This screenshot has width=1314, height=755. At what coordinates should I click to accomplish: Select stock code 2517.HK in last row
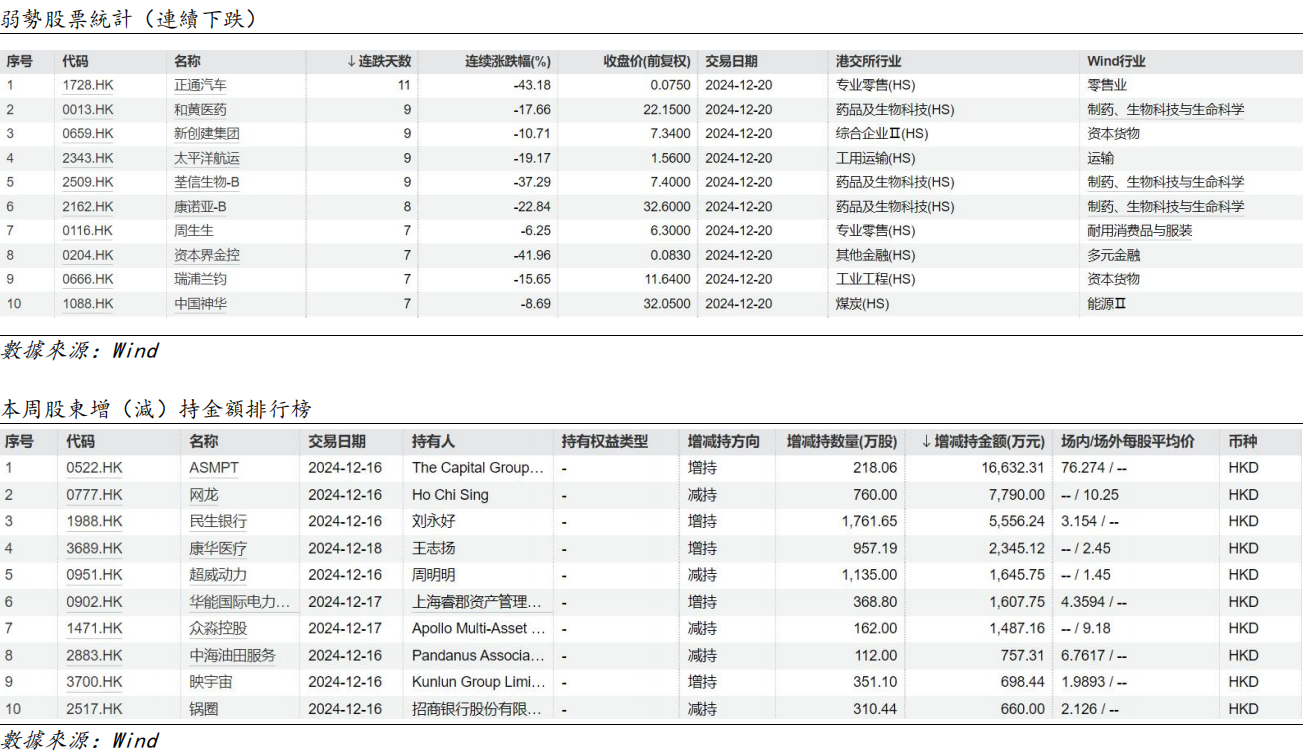[x=94, y=709]
